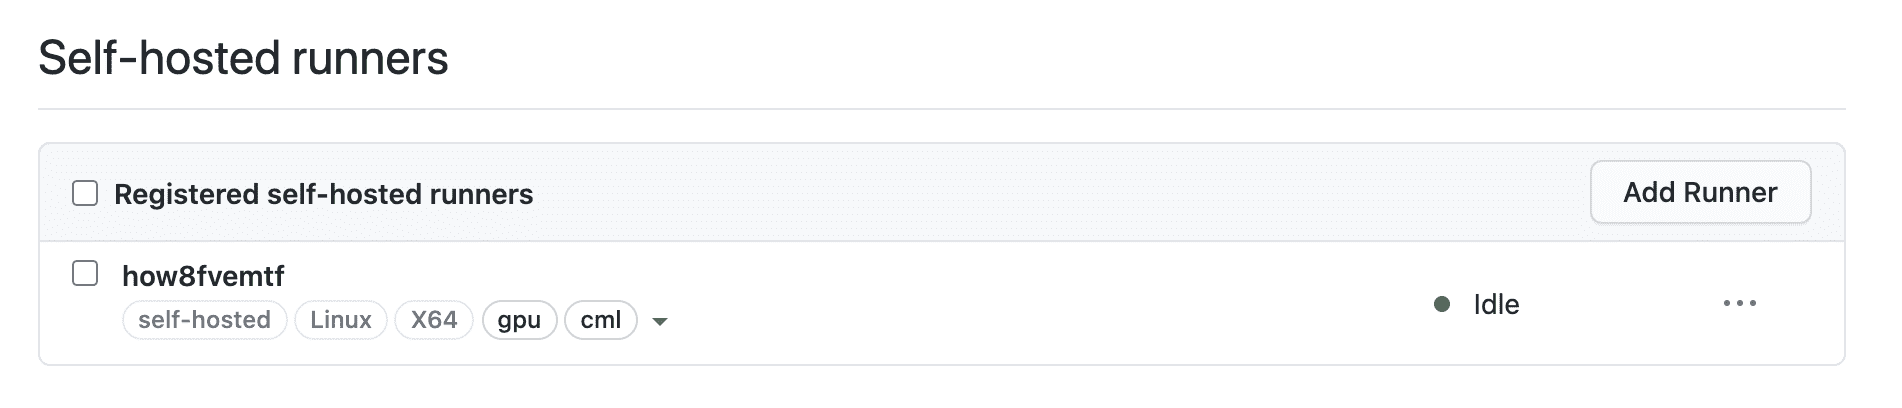Expand the runner labels dropdown arrow

659,321
